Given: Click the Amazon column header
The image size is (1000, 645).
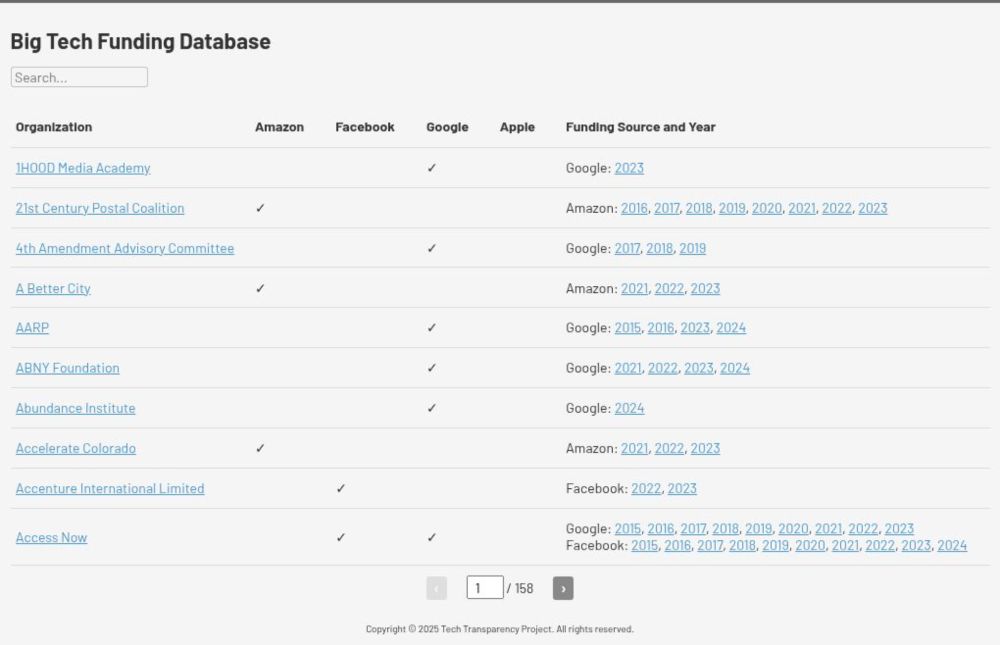Looking at the screenshot, I should [x=279, y=127].
